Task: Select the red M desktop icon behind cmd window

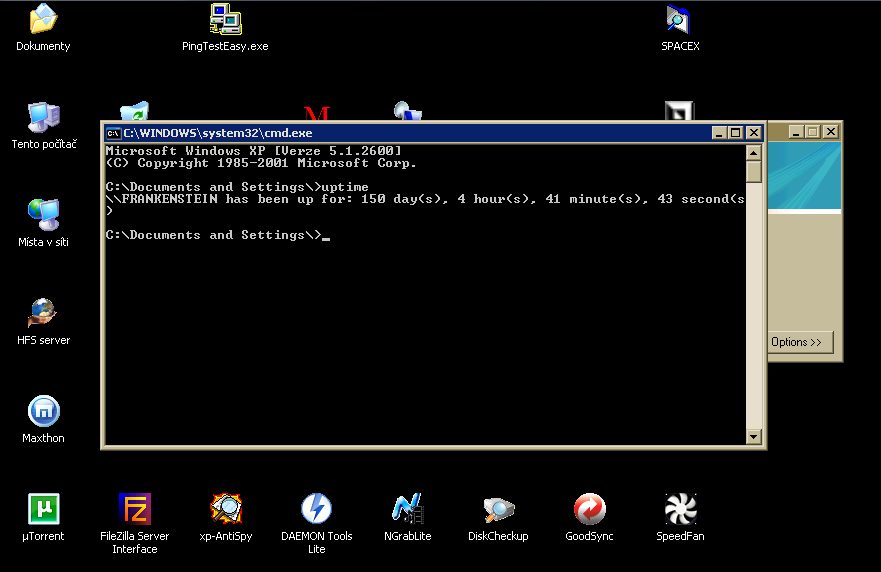Action: point(316,114)
